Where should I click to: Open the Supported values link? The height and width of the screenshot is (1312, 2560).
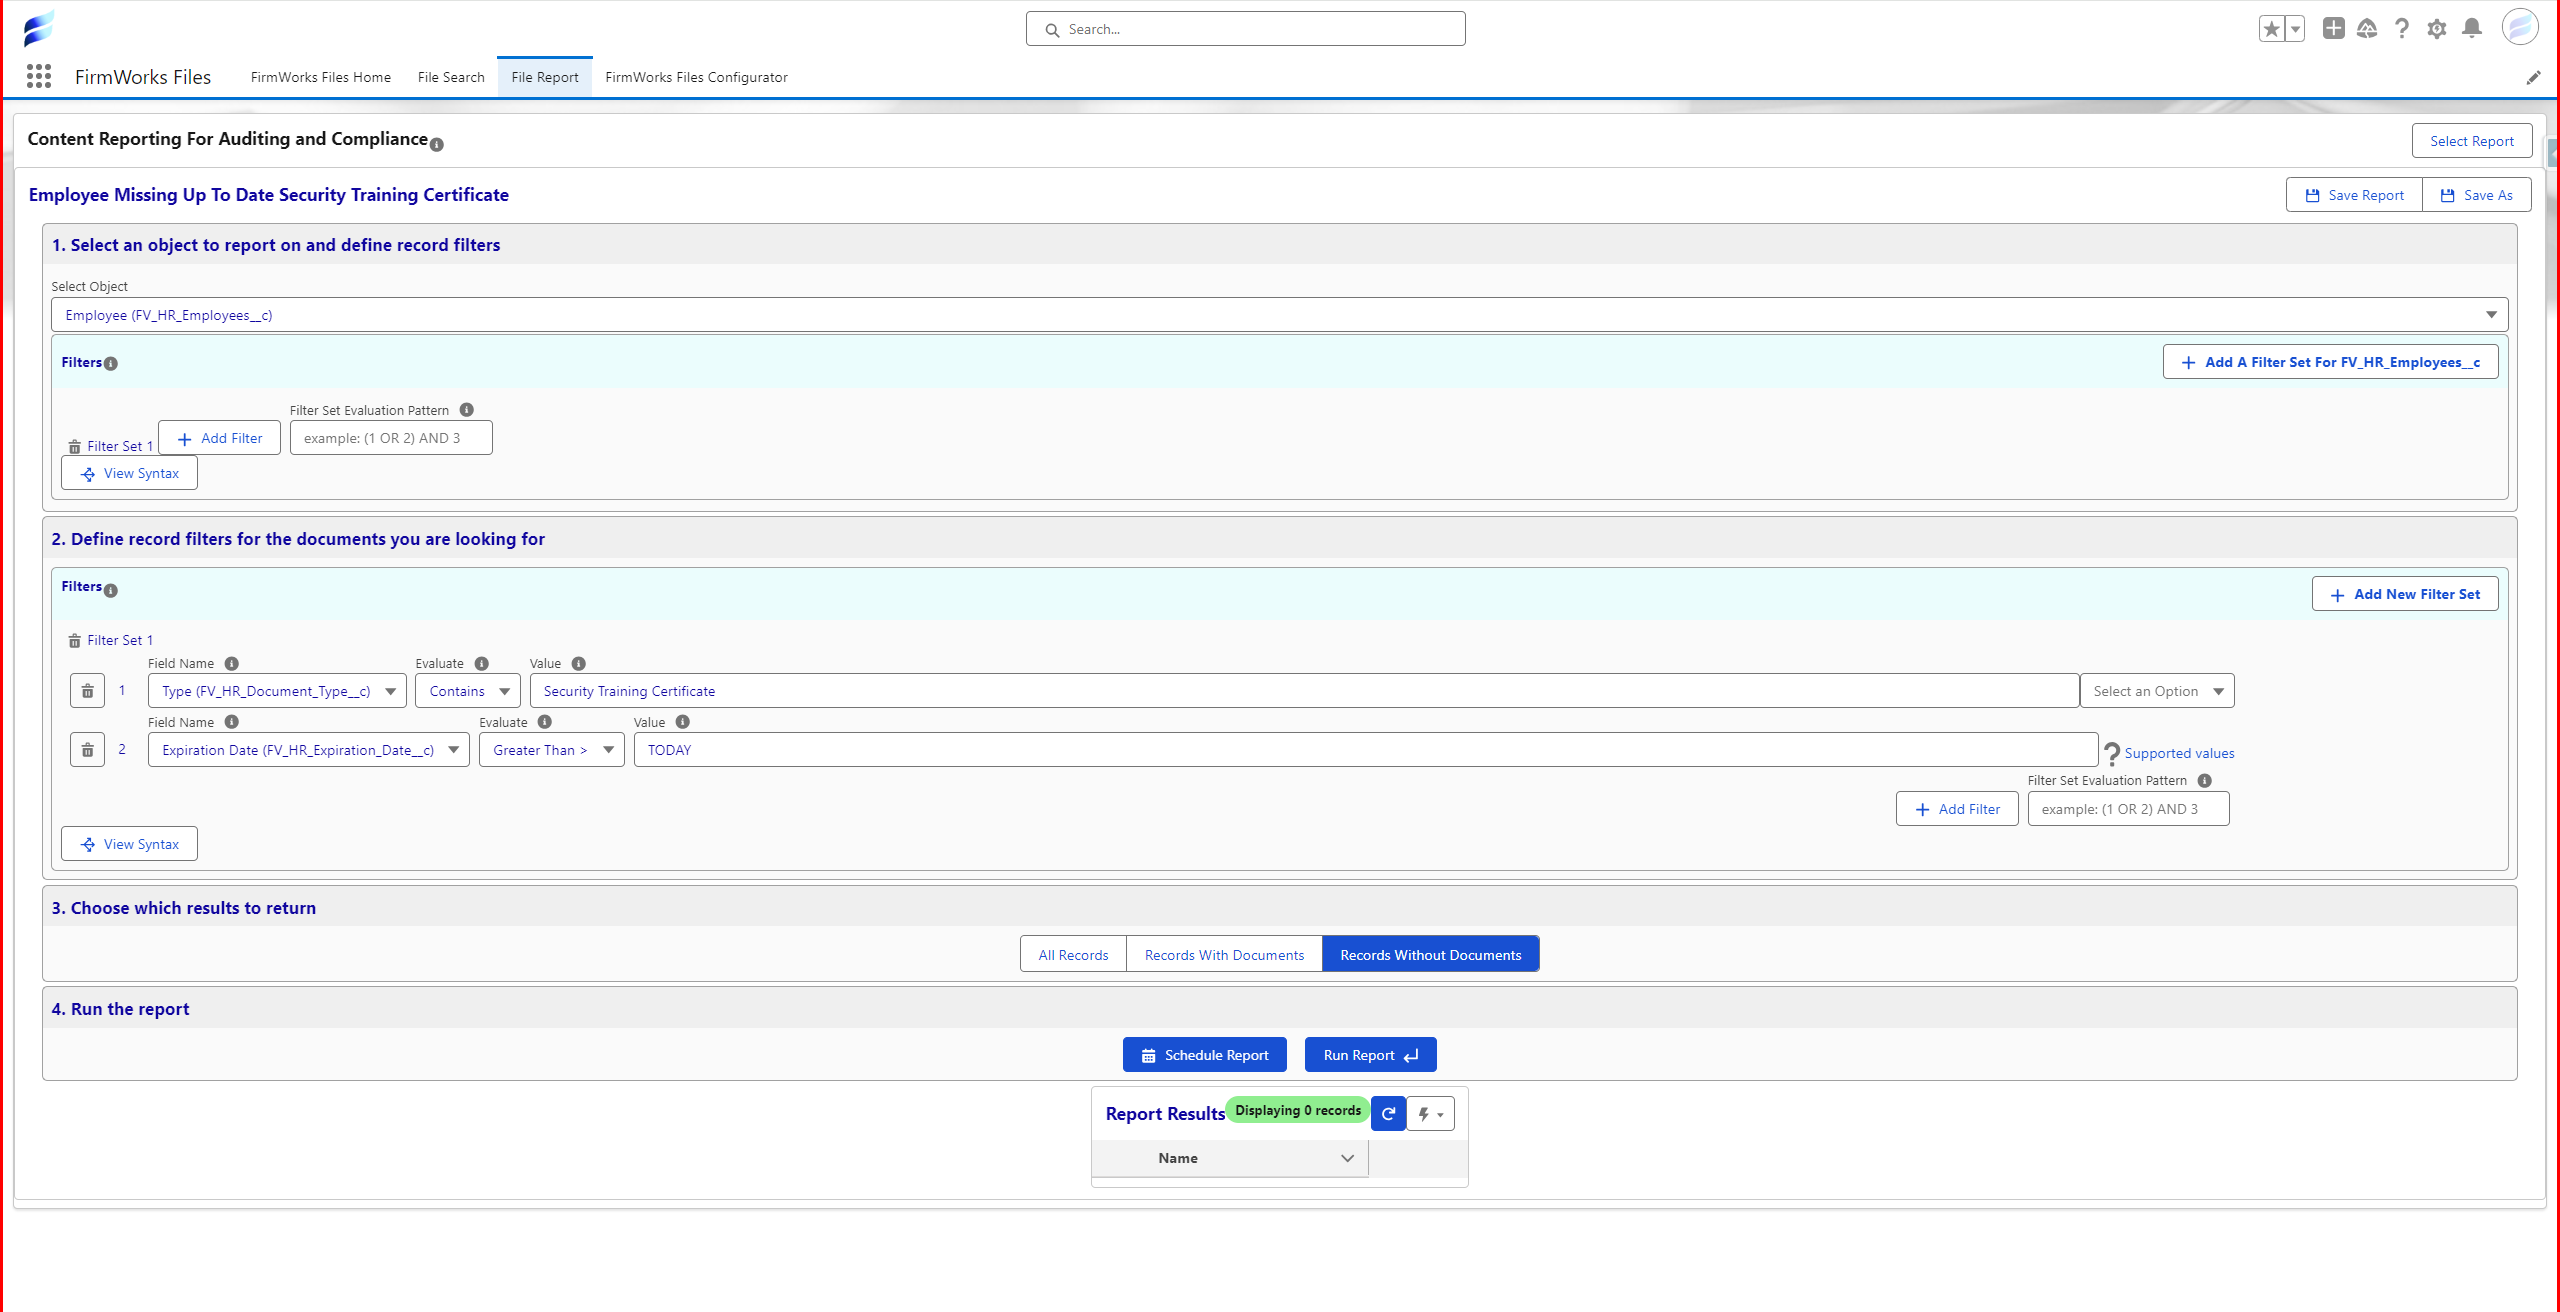pos(2178,753)
